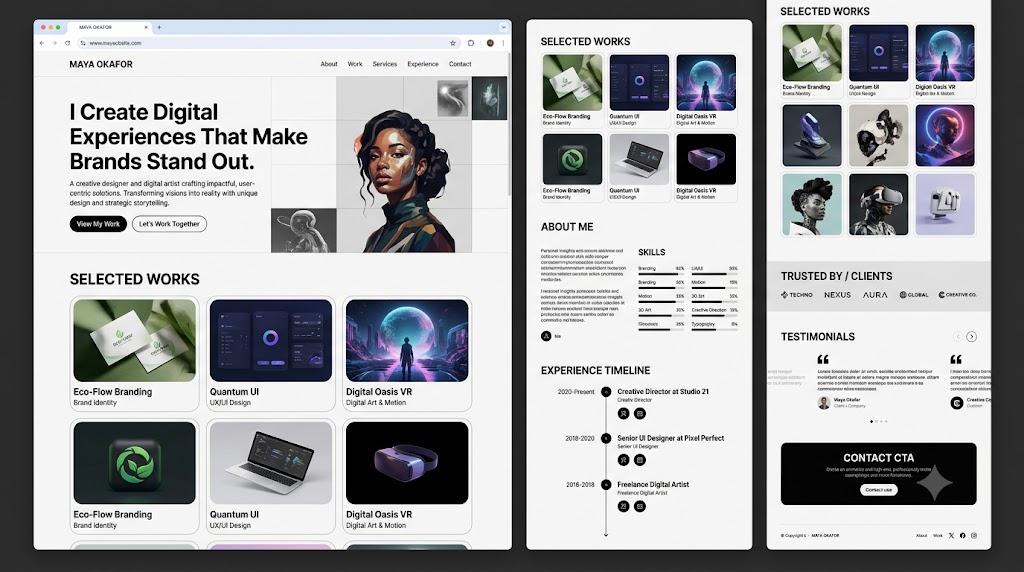This screenshot has width=1024, height=572.
Task: Select the active first testimonial pagination dot
Action: 871,422
